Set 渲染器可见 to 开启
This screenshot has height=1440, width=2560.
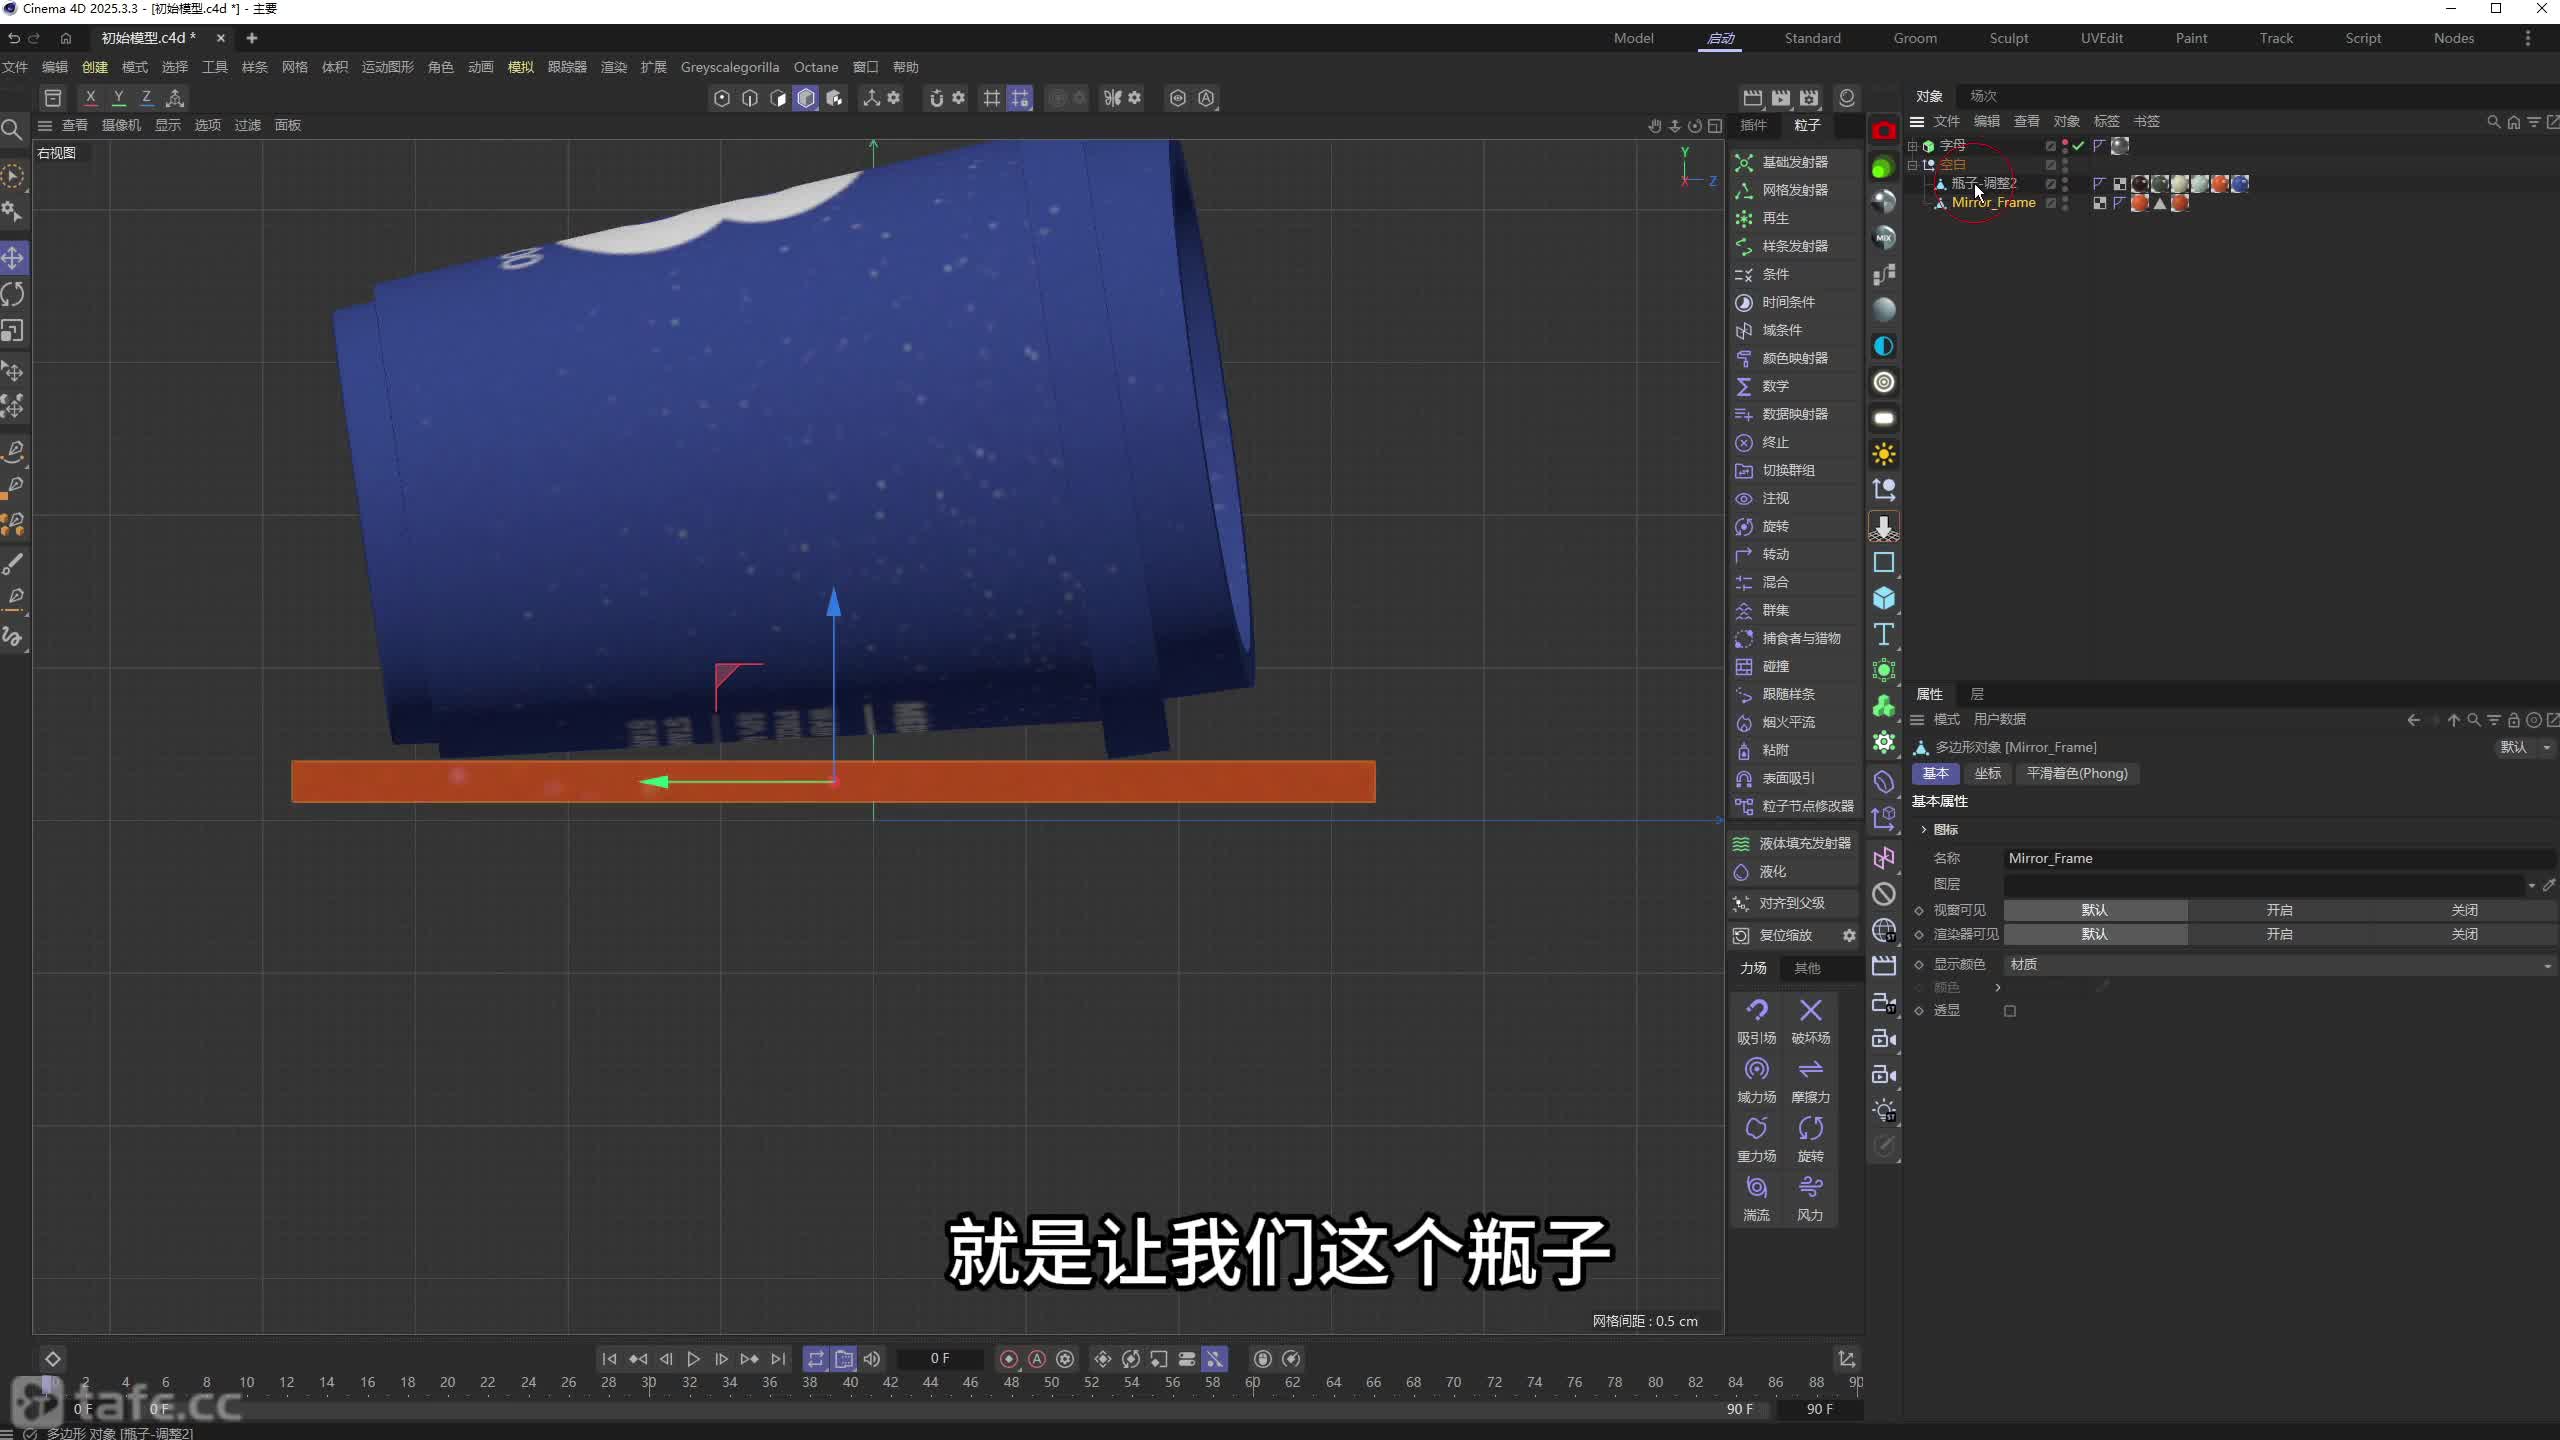(x=2279, y=934)
